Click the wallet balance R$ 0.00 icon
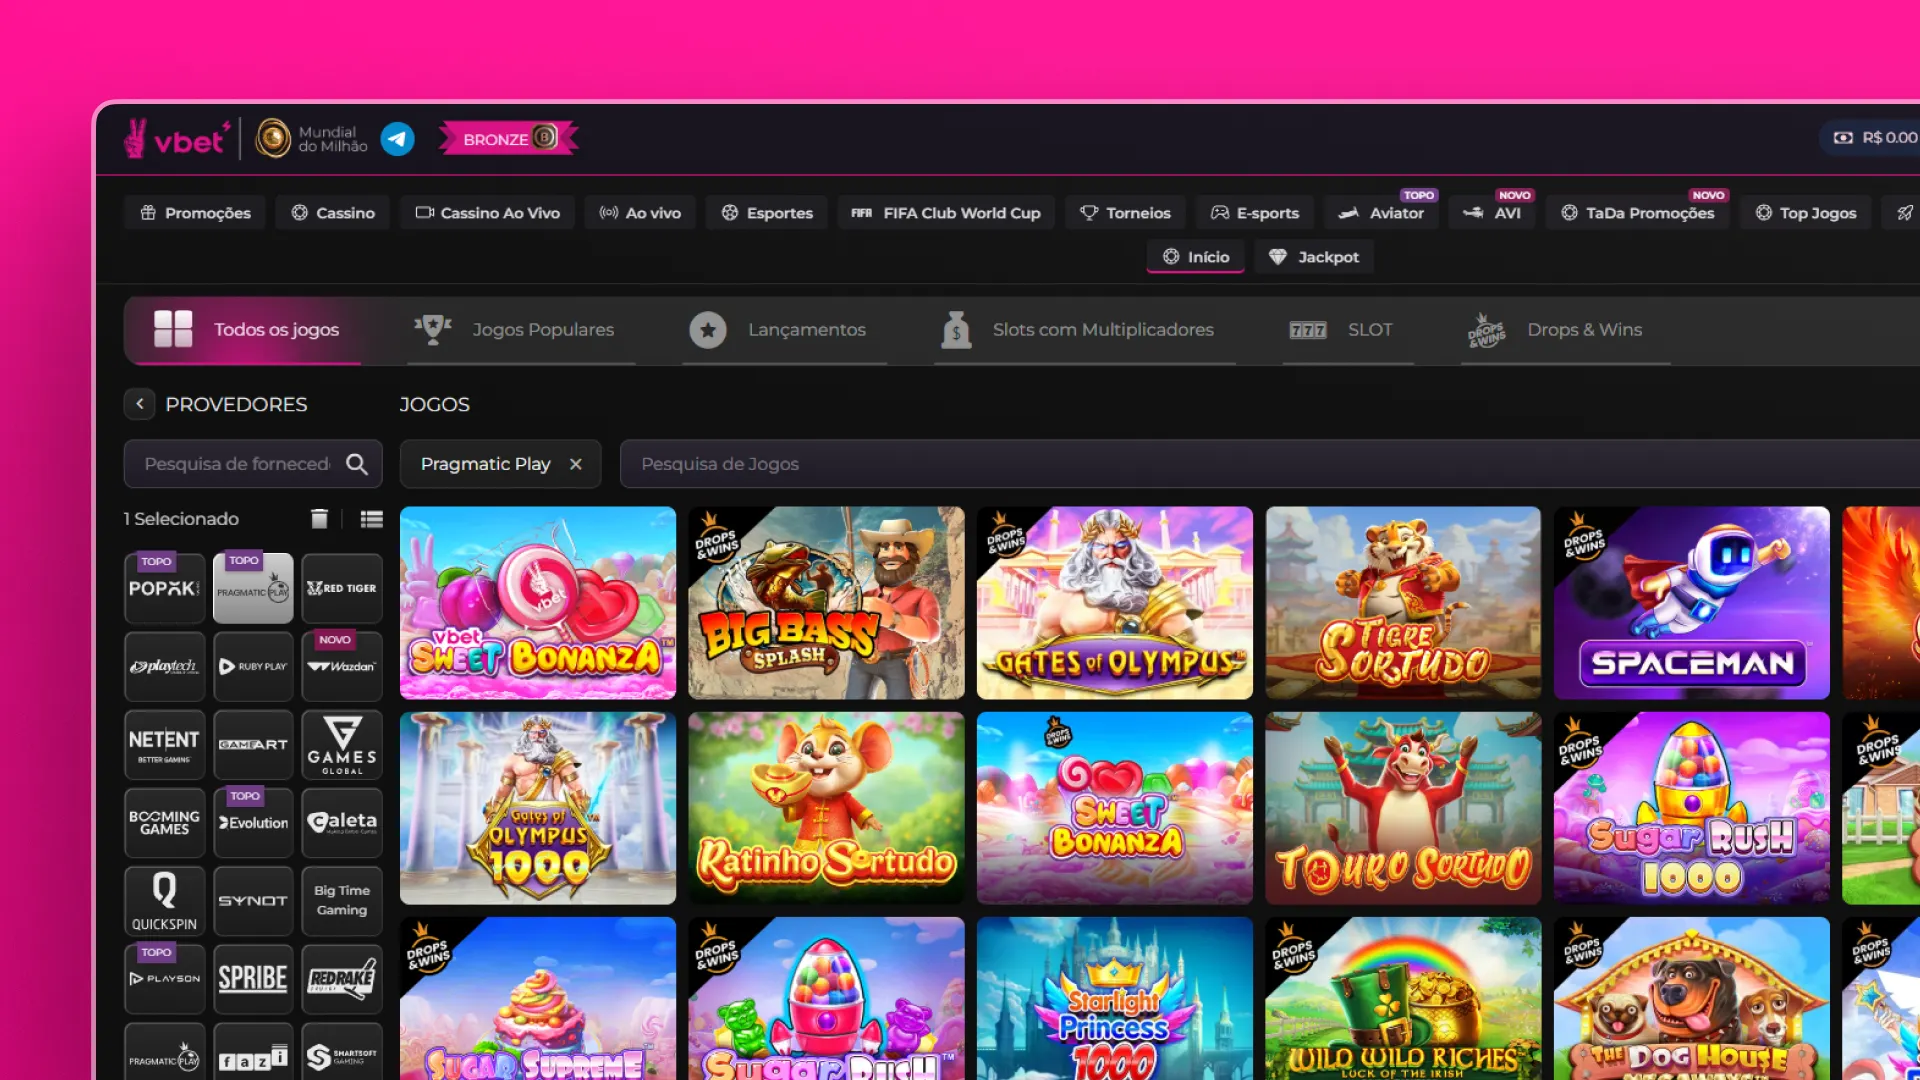1920x1080 pixels. click(1843, 138)
